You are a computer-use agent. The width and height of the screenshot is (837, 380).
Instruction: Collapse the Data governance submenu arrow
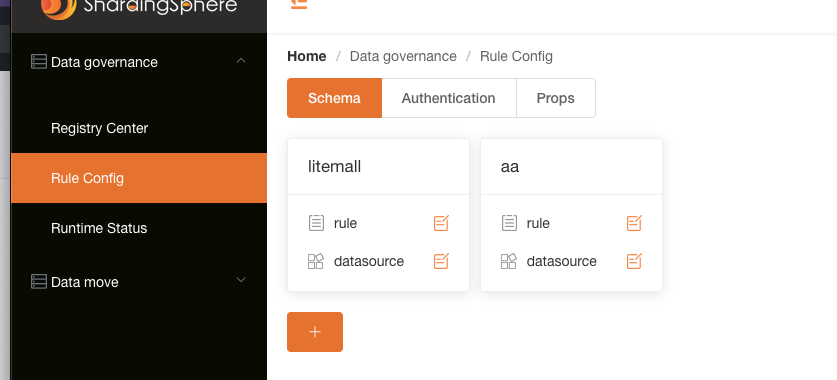tap(241, 61)
